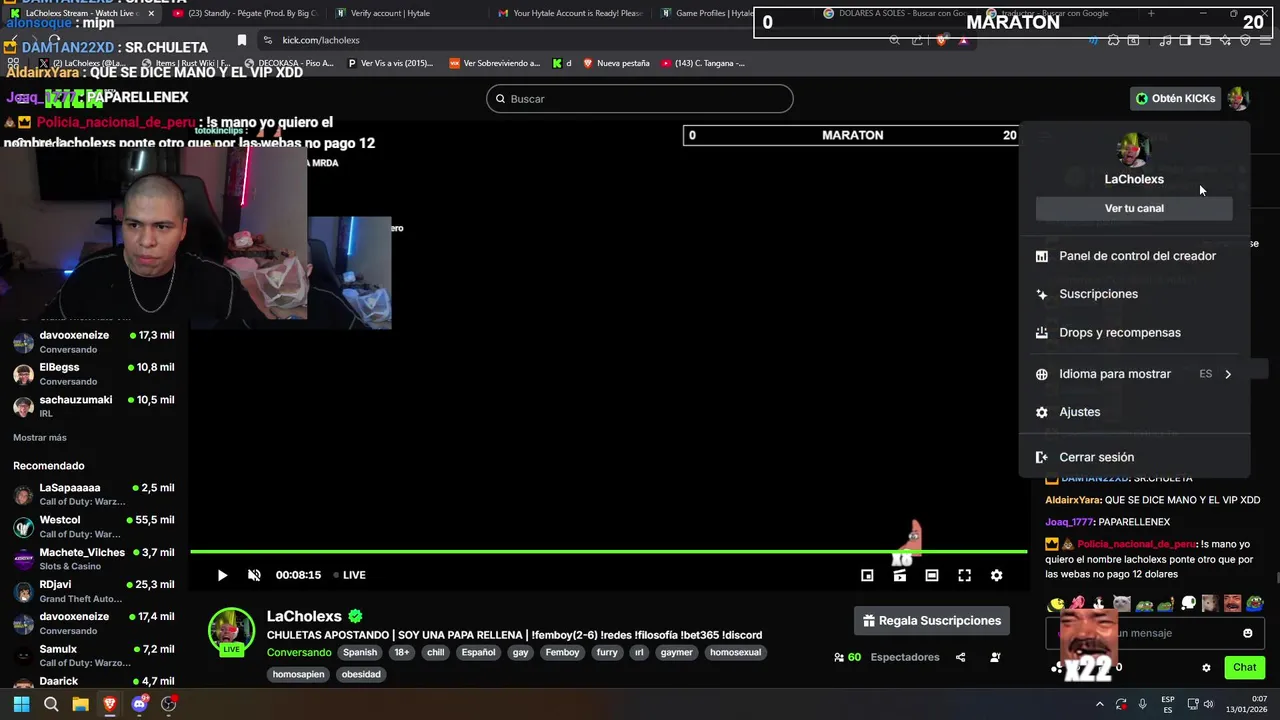Open Machete_Vilches channel in sidebar
The height and width of the screenshot is (720, 1280).
[x=95, y=559]
